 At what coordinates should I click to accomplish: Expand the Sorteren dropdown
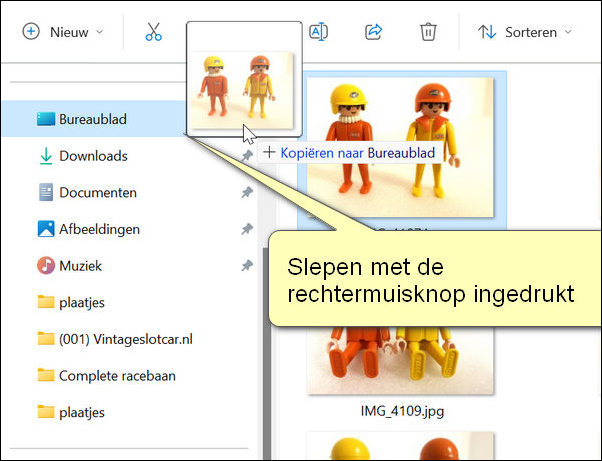(x=525, y=32)
